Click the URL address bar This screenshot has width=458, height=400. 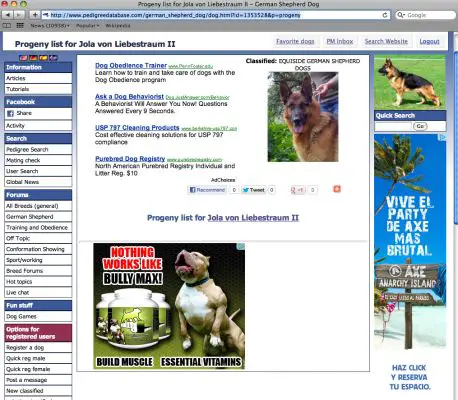(x=216, y=15)
